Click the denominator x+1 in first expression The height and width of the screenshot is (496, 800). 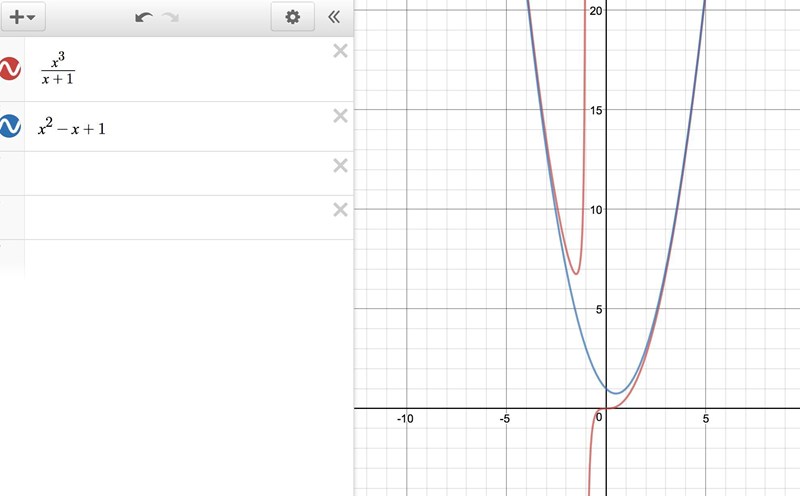pyautogui.click(x=56, y=80)
